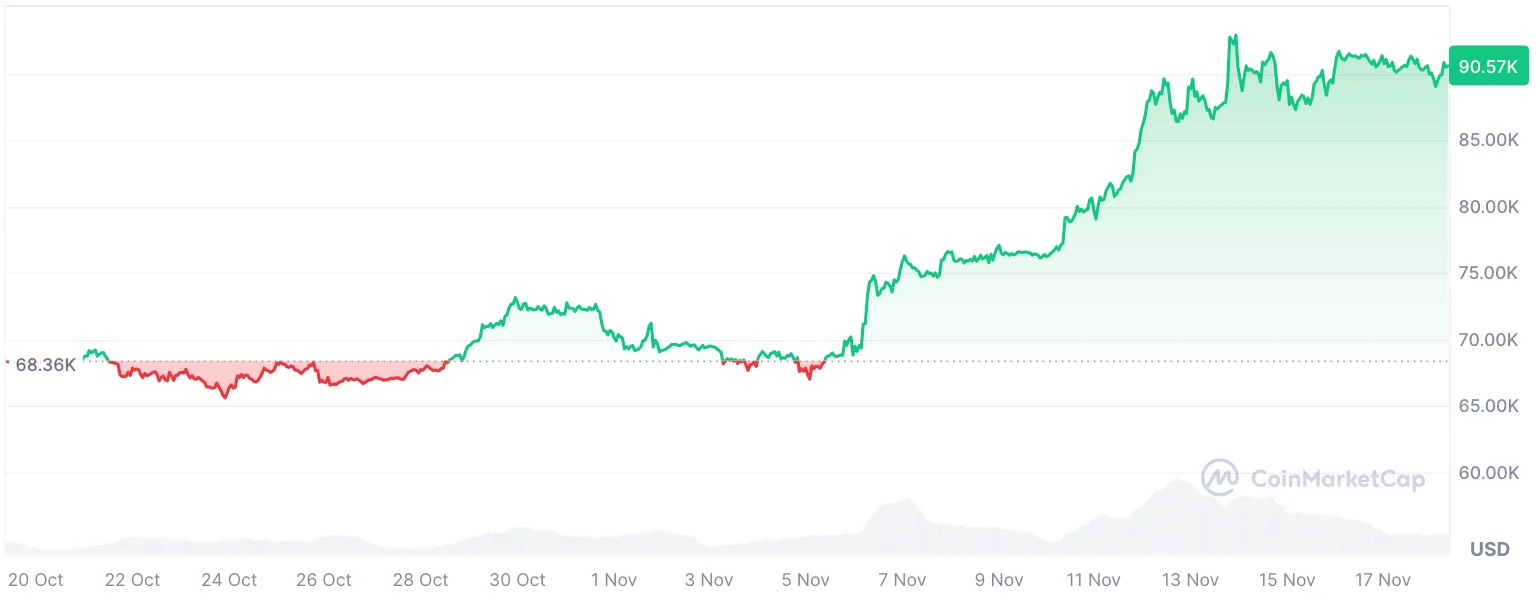Click the green 90.57K current price badge
Image resolution: width=1540 pixels, height=610 pixels.
(x=1488, y=68)
